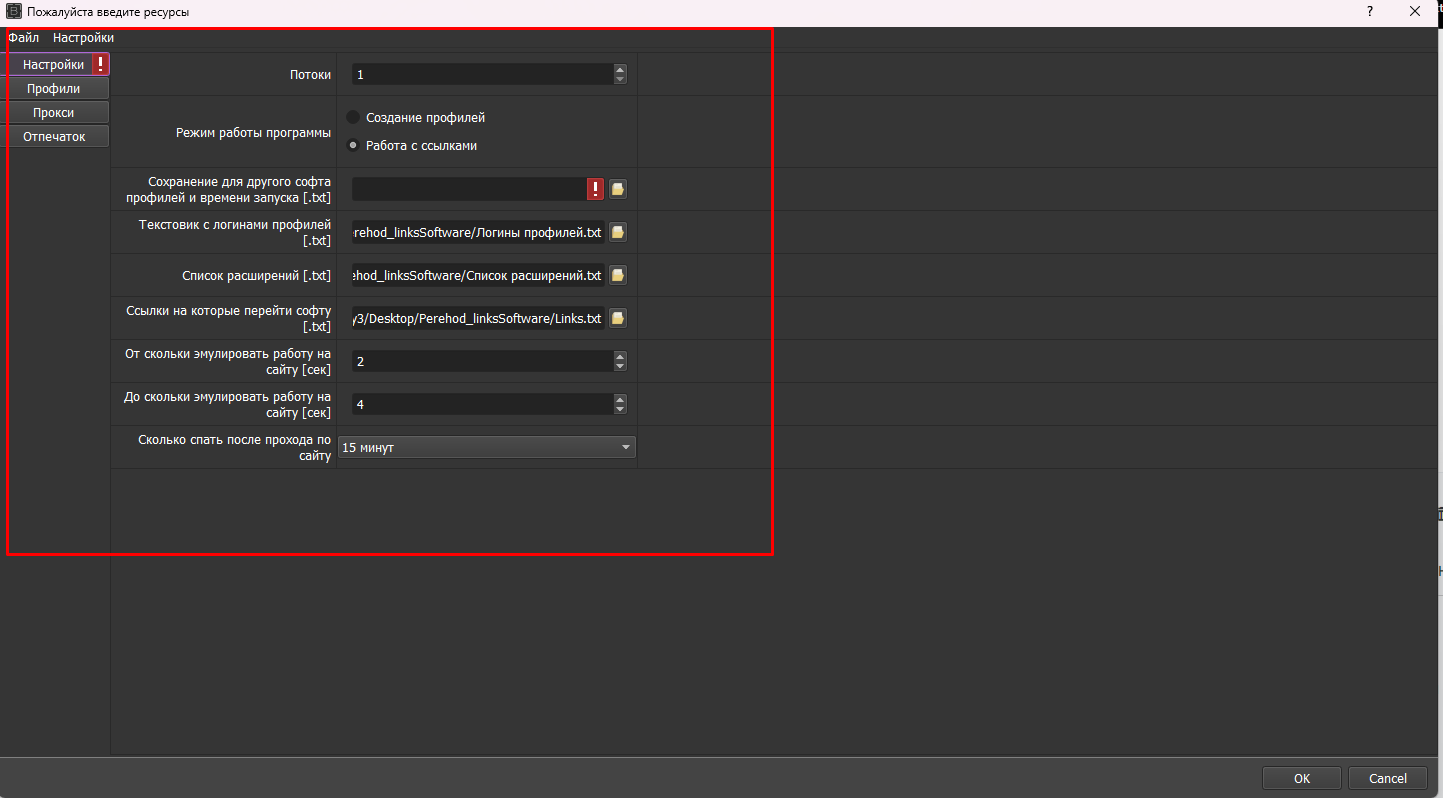The image size is (1443, 798).
Task: Click folder browse icon for Links.txt
Action: [618, 318]
